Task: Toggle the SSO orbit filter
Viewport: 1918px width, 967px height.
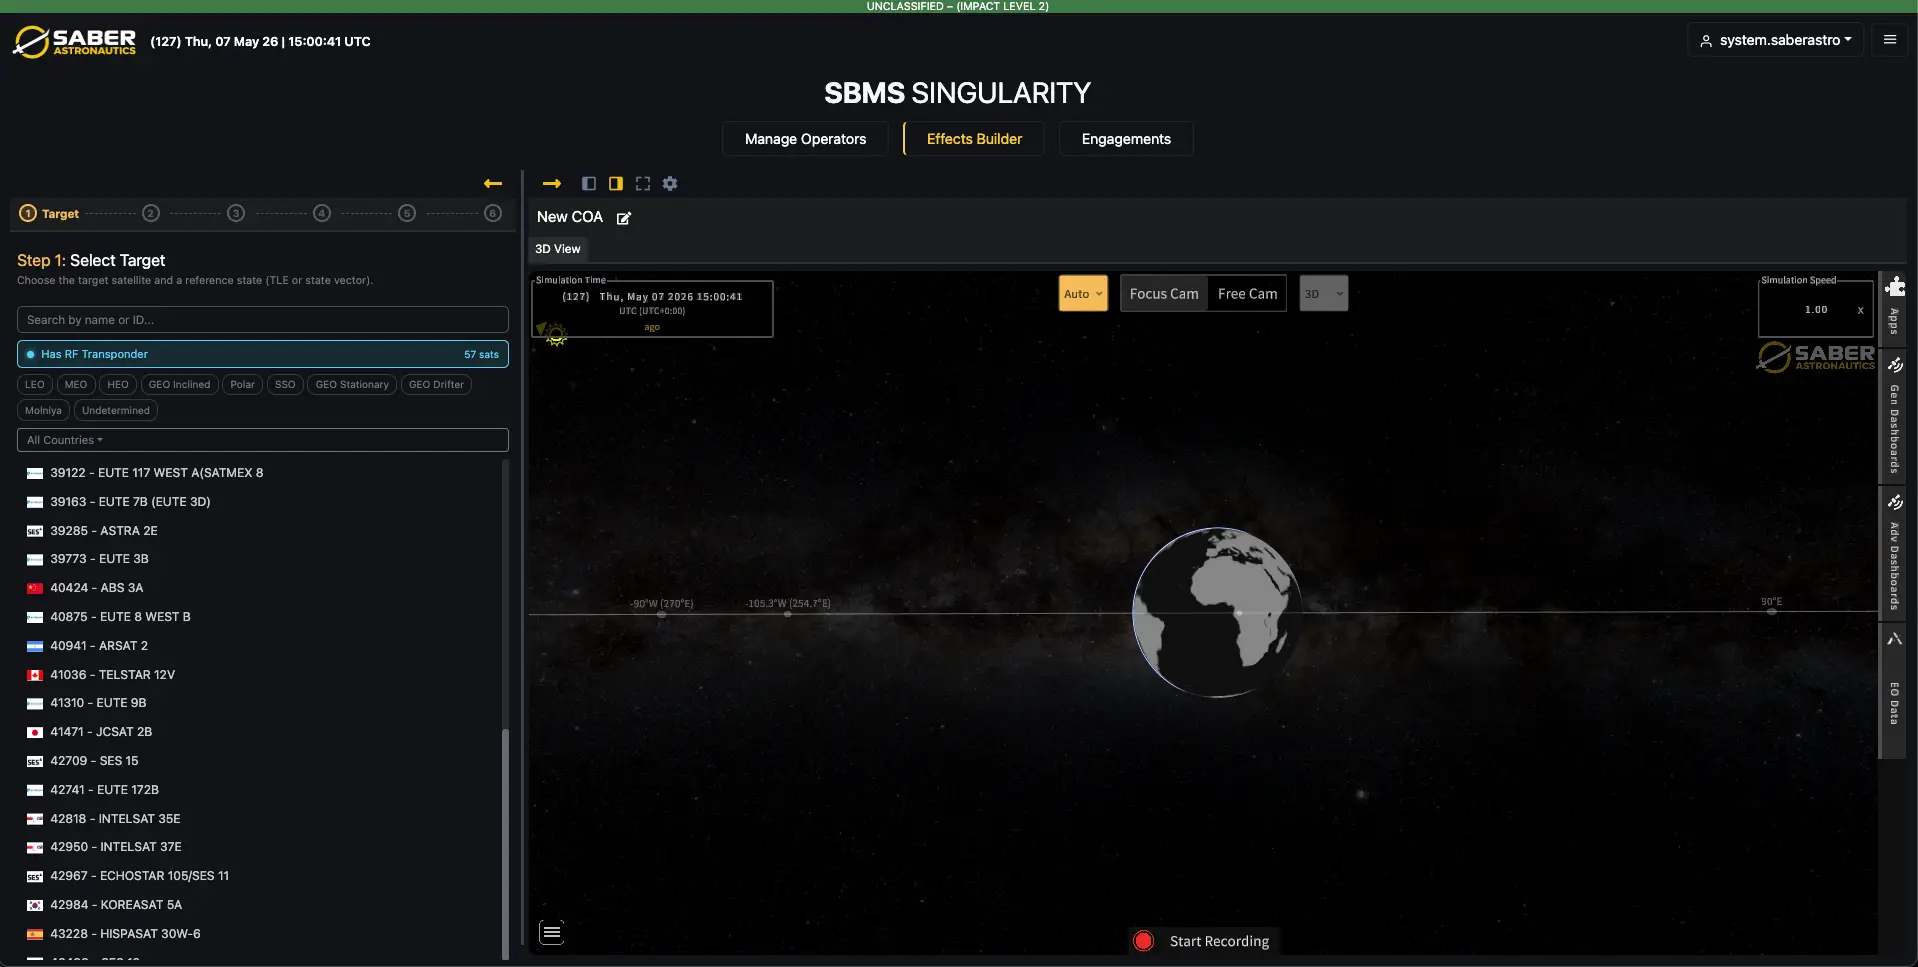Action: click(x=285, y=384)
